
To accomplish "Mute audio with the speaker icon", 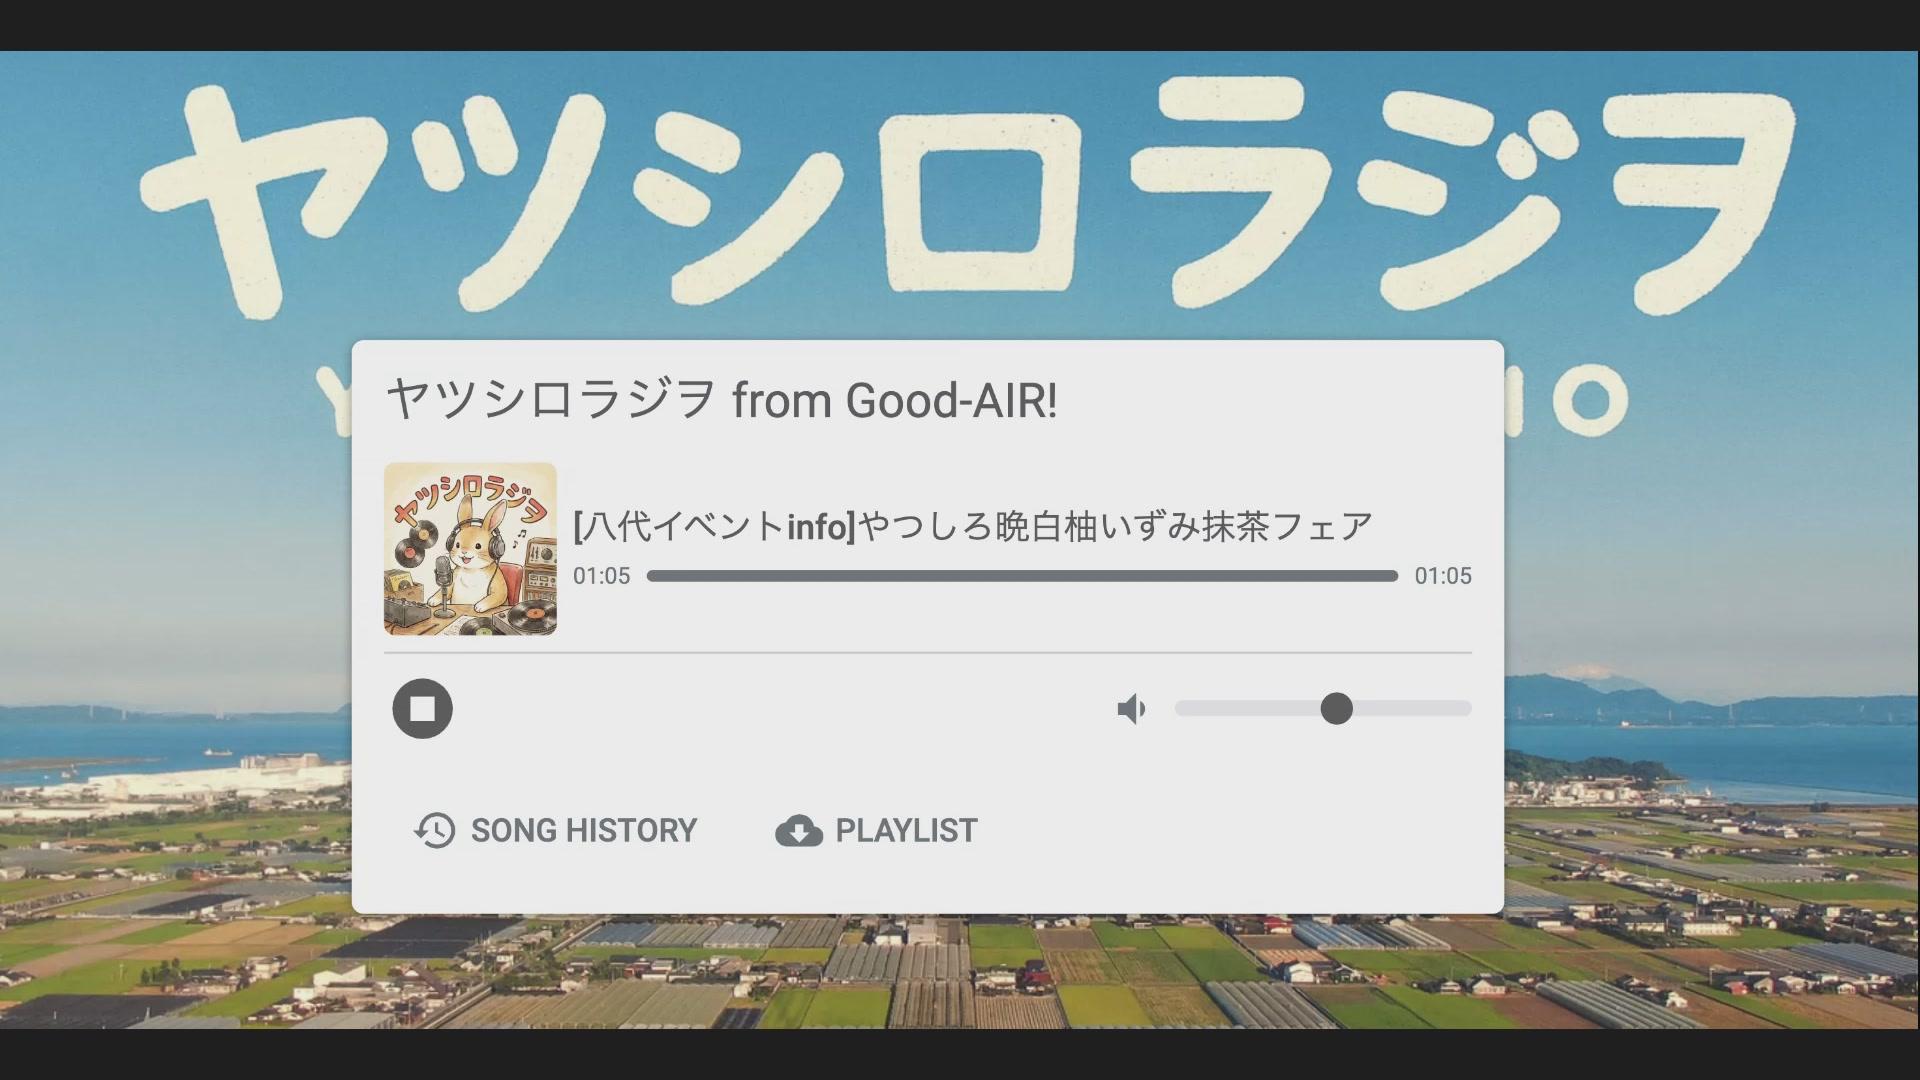I will [x=1131, y=709].
